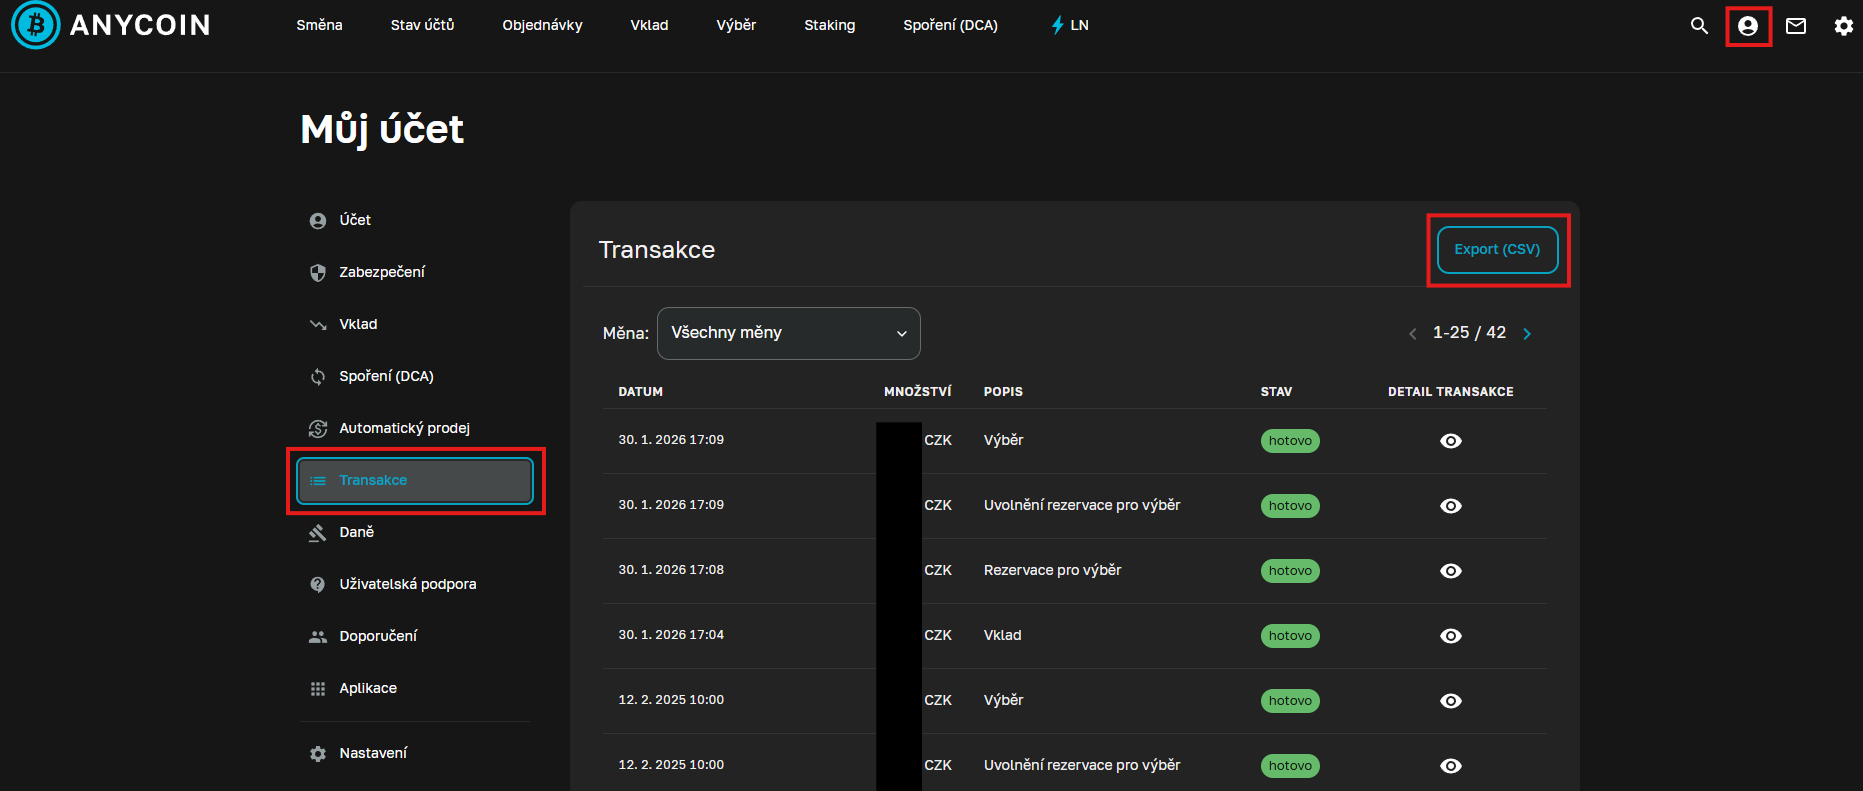
Task: Go to next page of transactions
Action: 1527,334
